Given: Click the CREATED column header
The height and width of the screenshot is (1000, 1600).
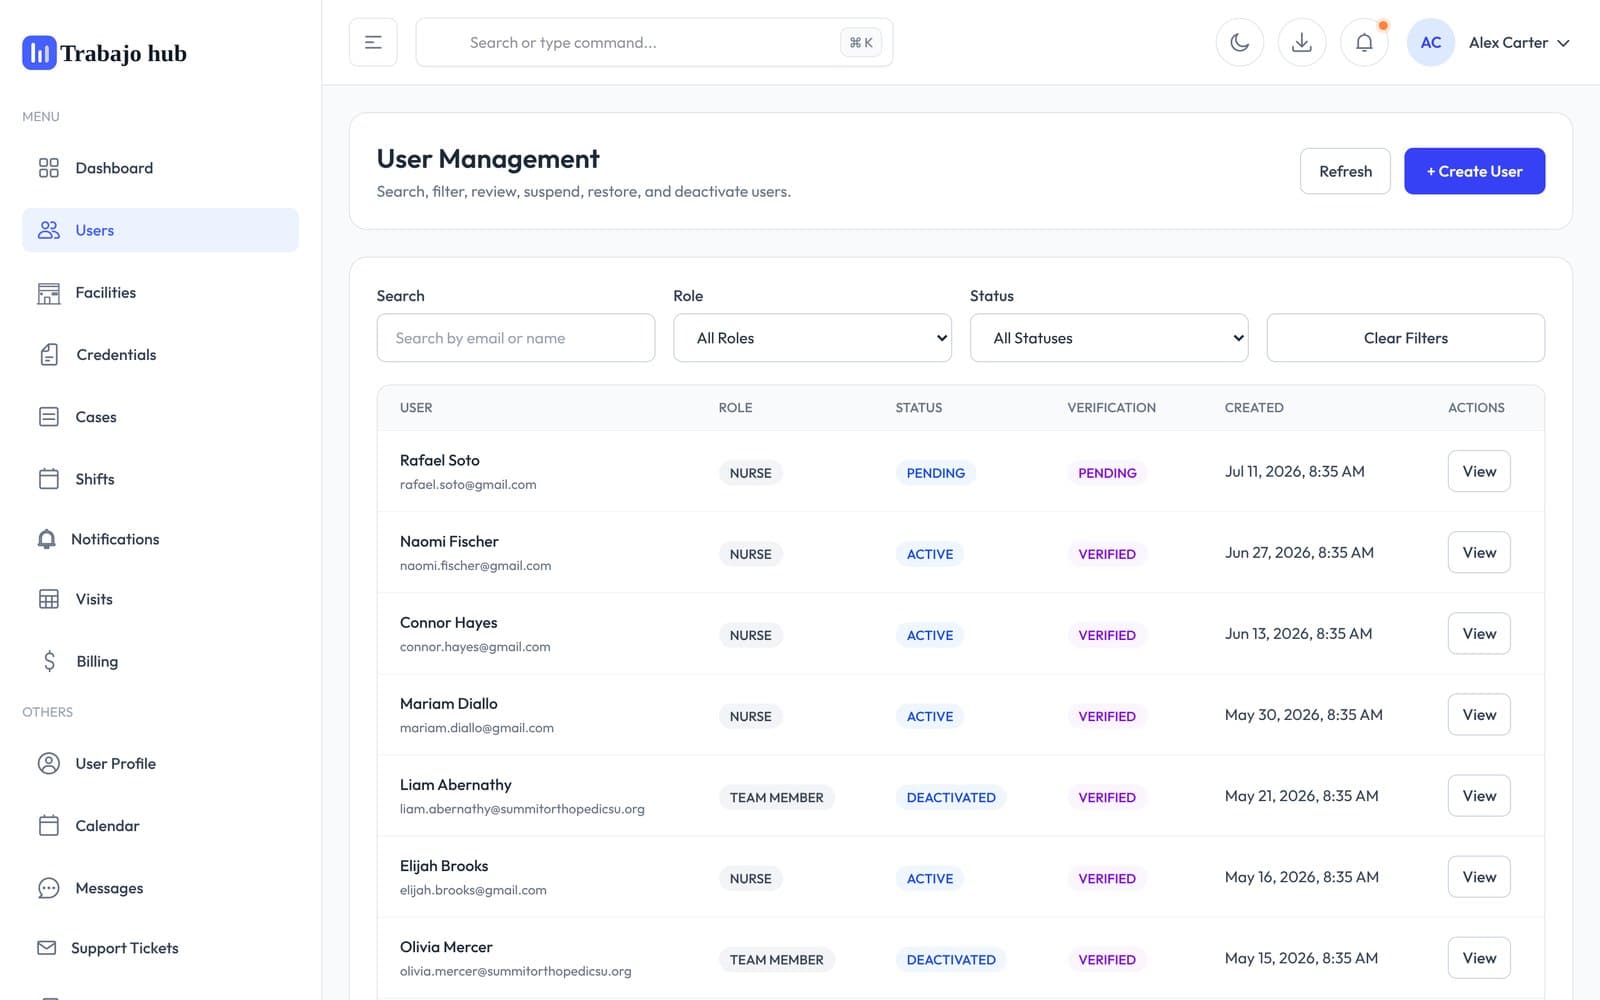Looking at the screenshot, I should [1254, 408].
